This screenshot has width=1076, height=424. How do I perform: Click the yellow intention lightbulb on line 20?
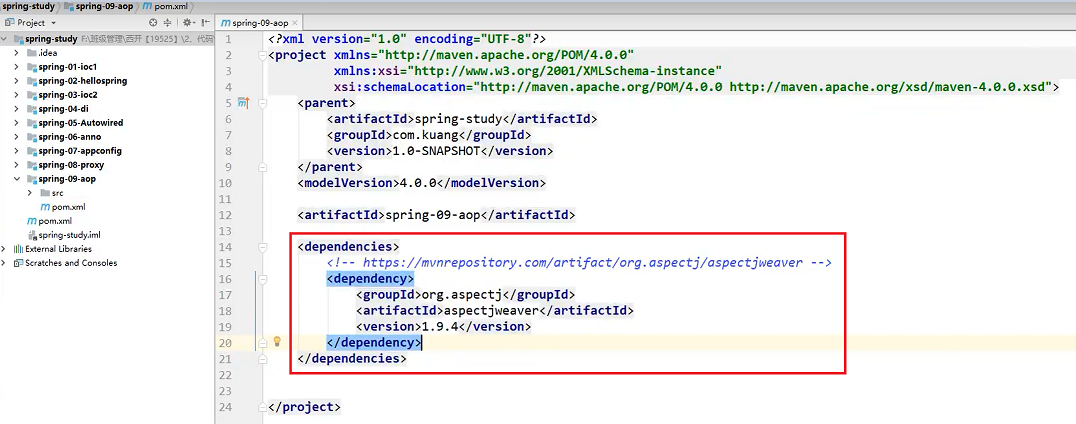point(277,341)
